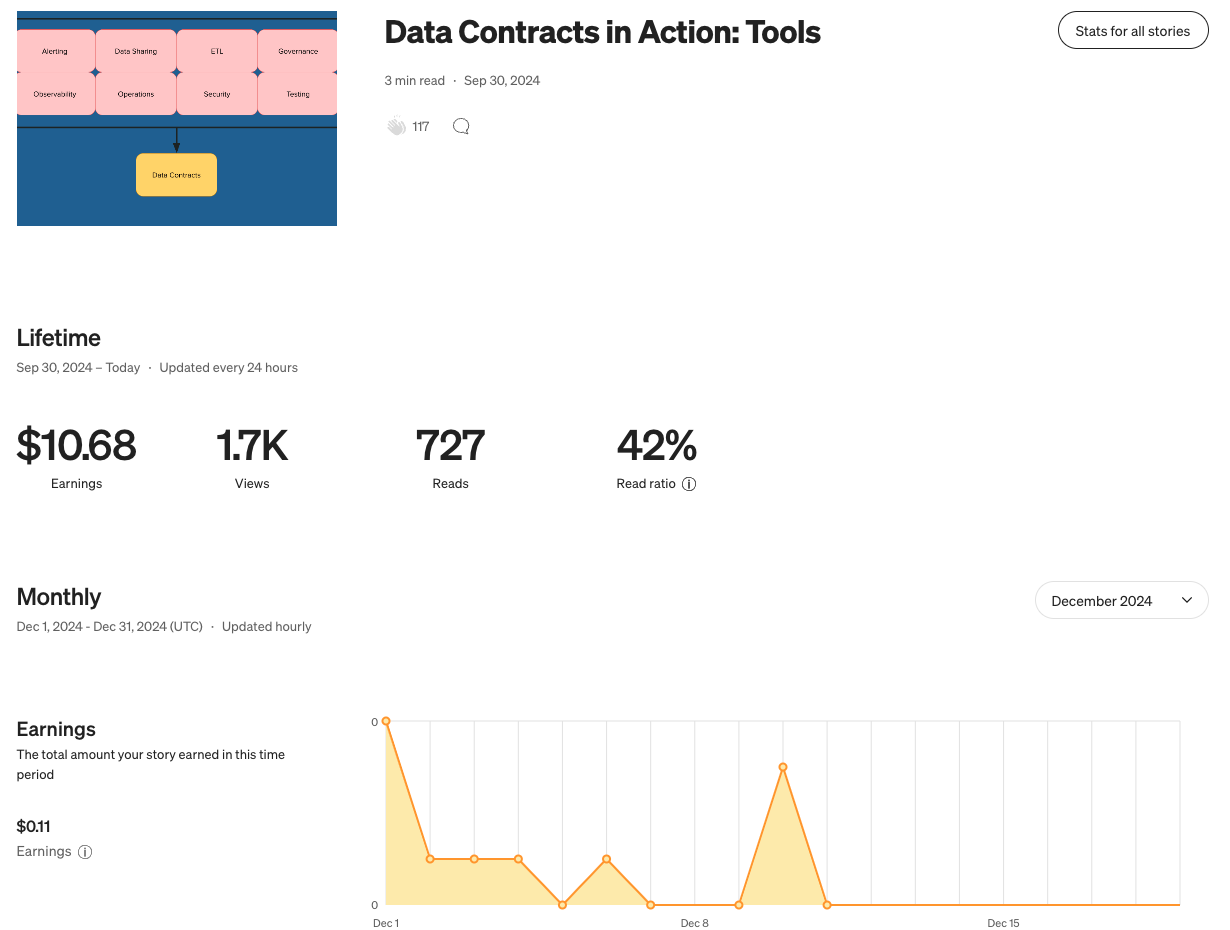Select the 1.7K Views statistic

click(252, 446)
